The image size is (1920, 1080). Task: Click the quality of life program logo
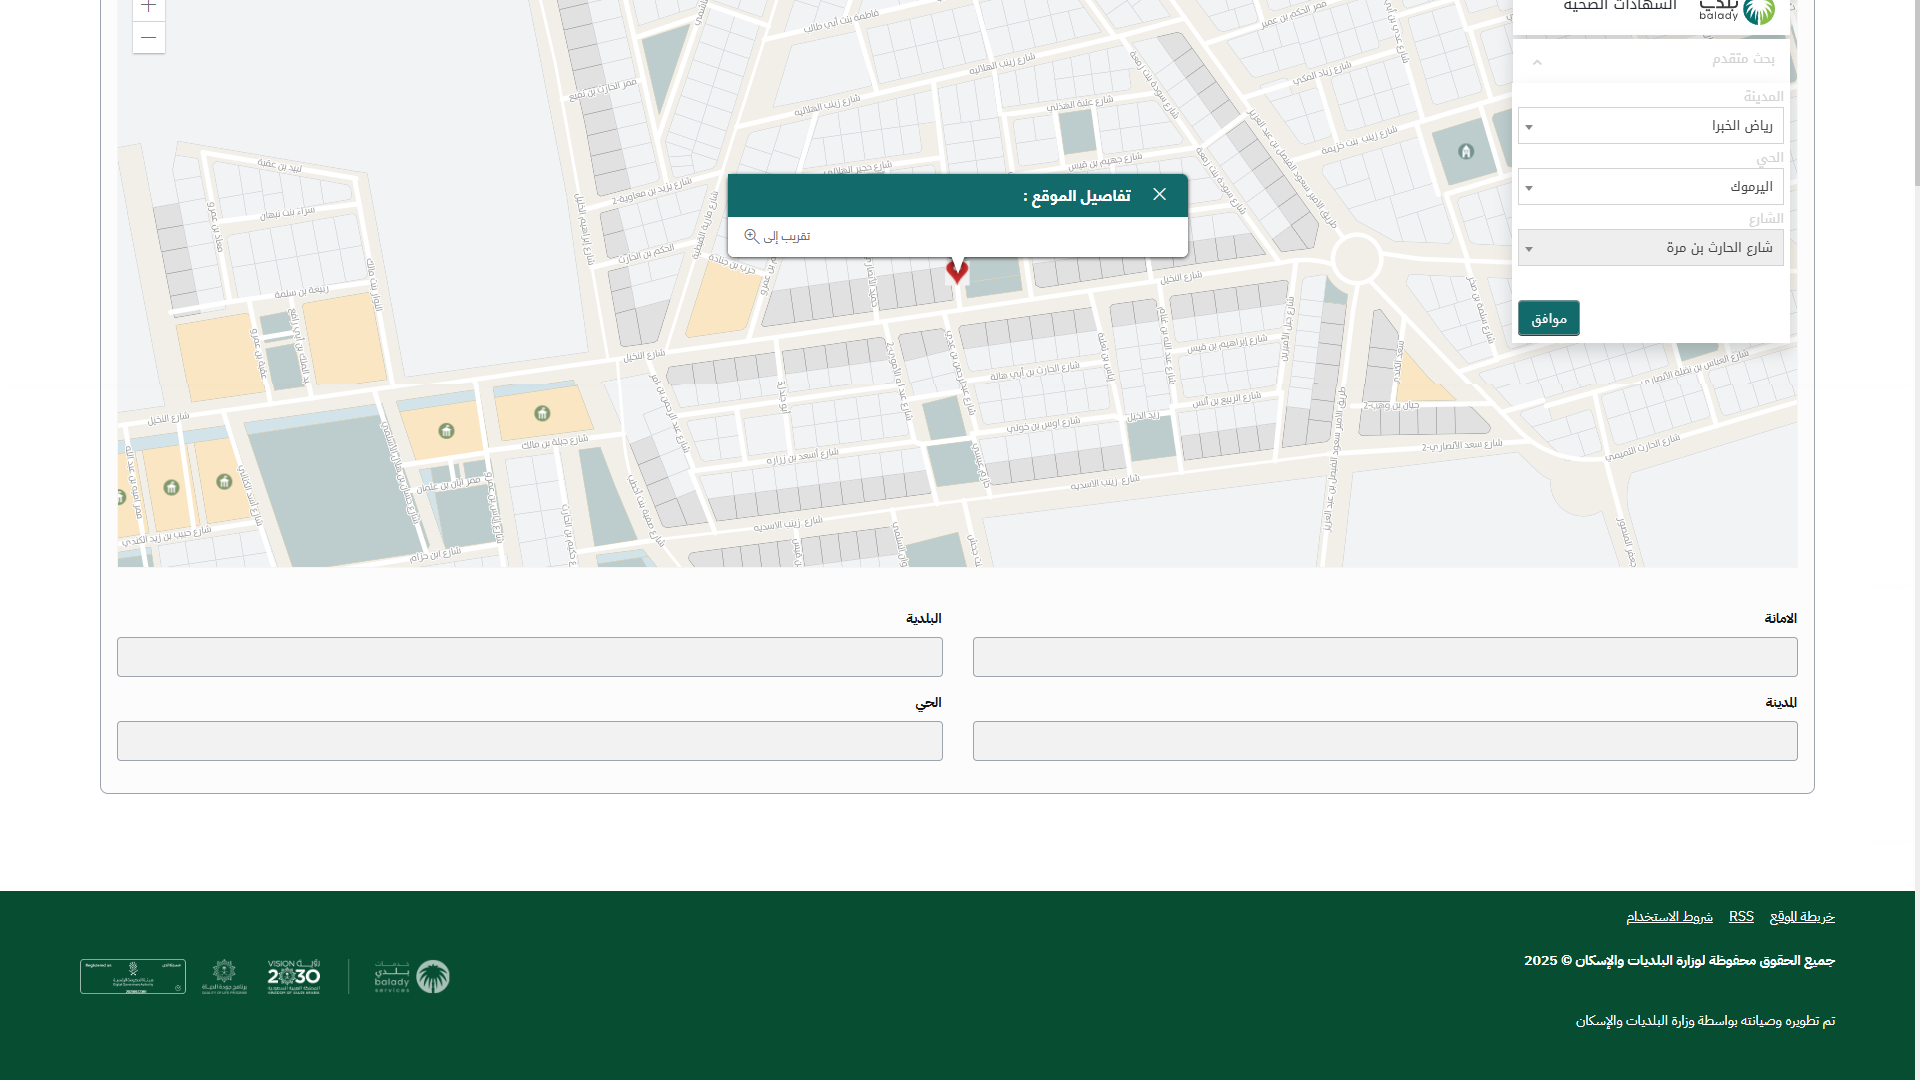click(224, 976)
